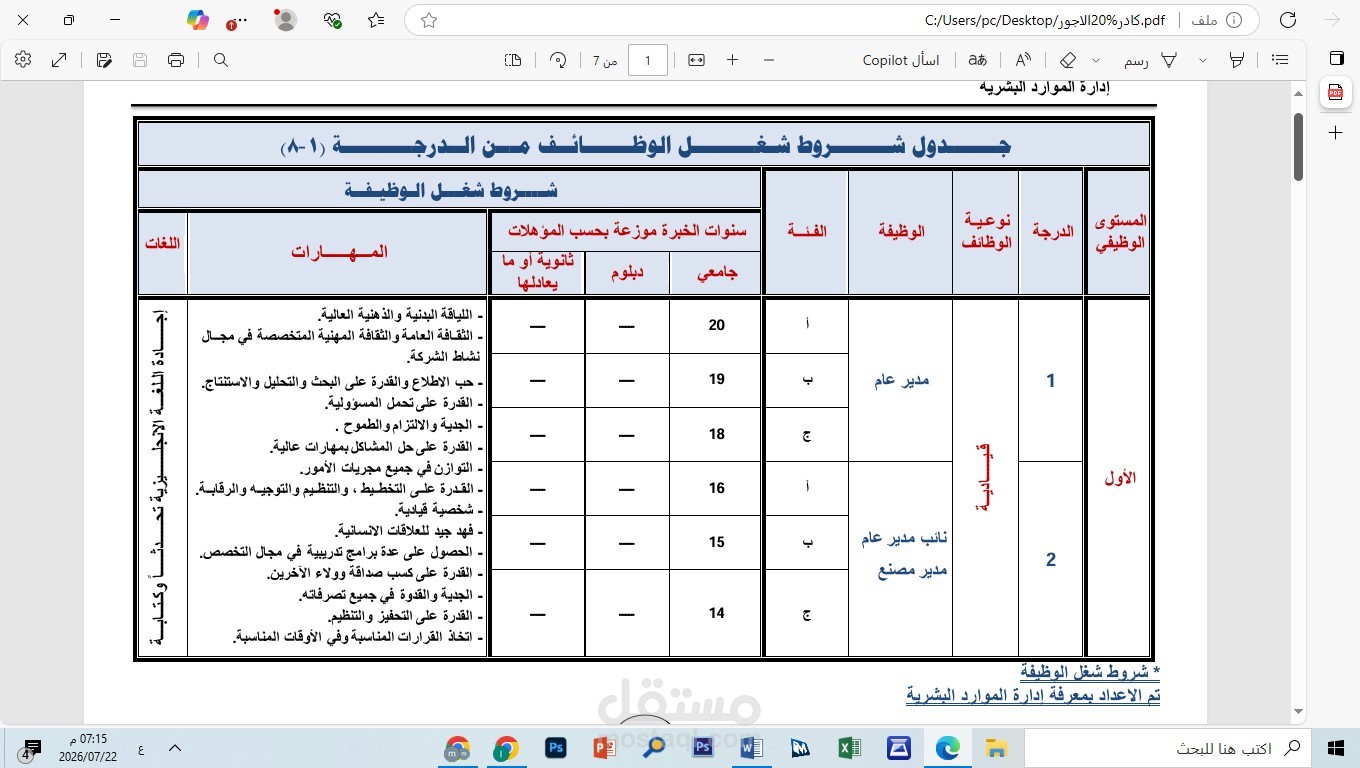
Task: Select the Highlight tool
Action: click(x=1236, y=60)
